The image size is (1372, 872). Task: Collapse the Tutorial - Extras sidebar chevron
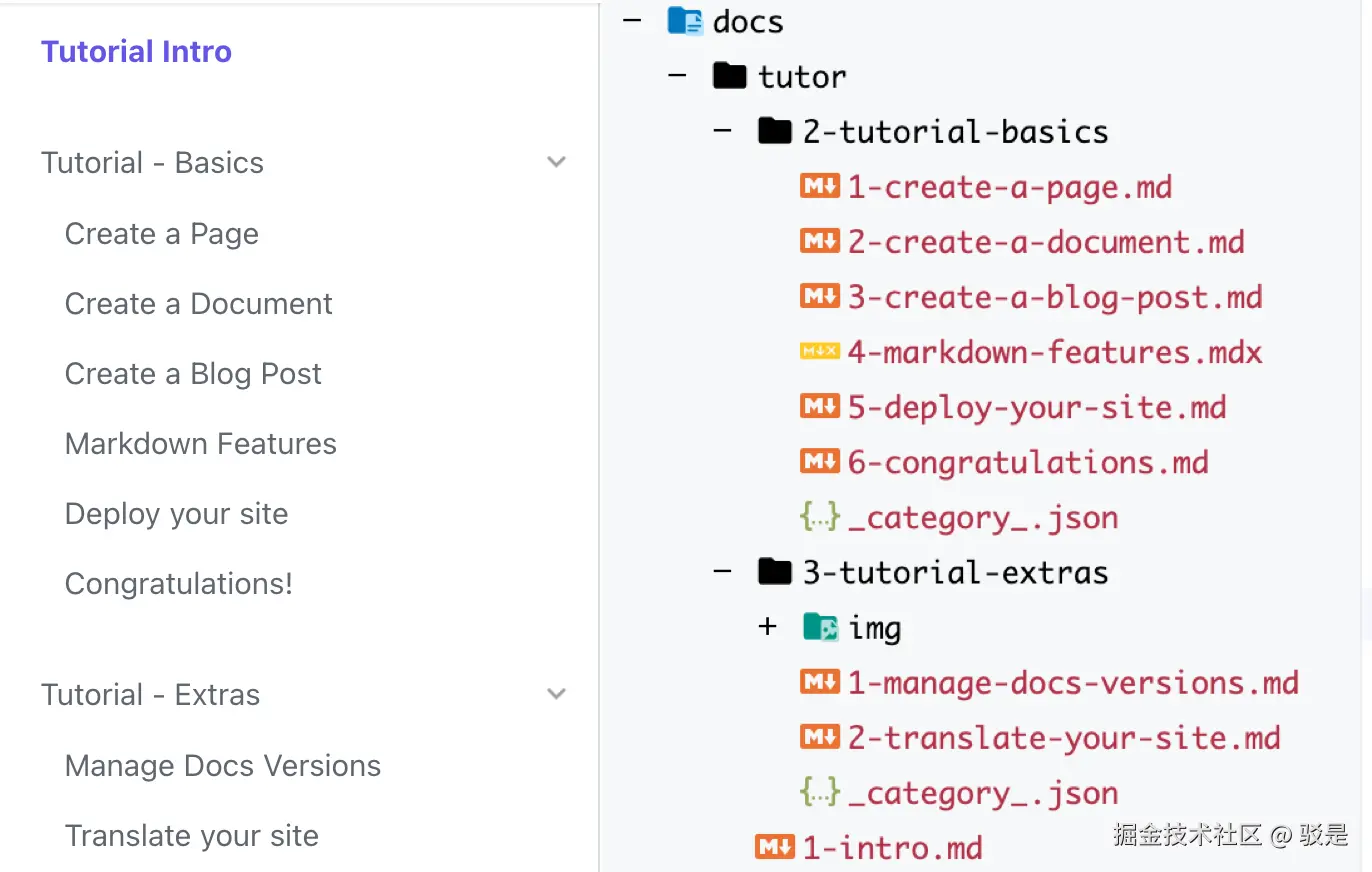click(557, 694)
